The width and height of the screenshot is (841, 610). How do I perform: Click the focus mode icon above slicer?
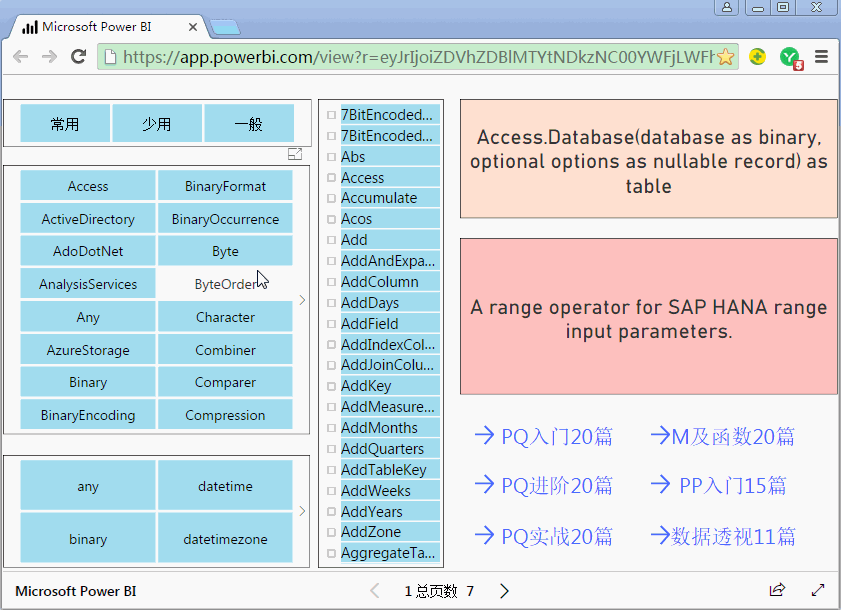point(295,154)
